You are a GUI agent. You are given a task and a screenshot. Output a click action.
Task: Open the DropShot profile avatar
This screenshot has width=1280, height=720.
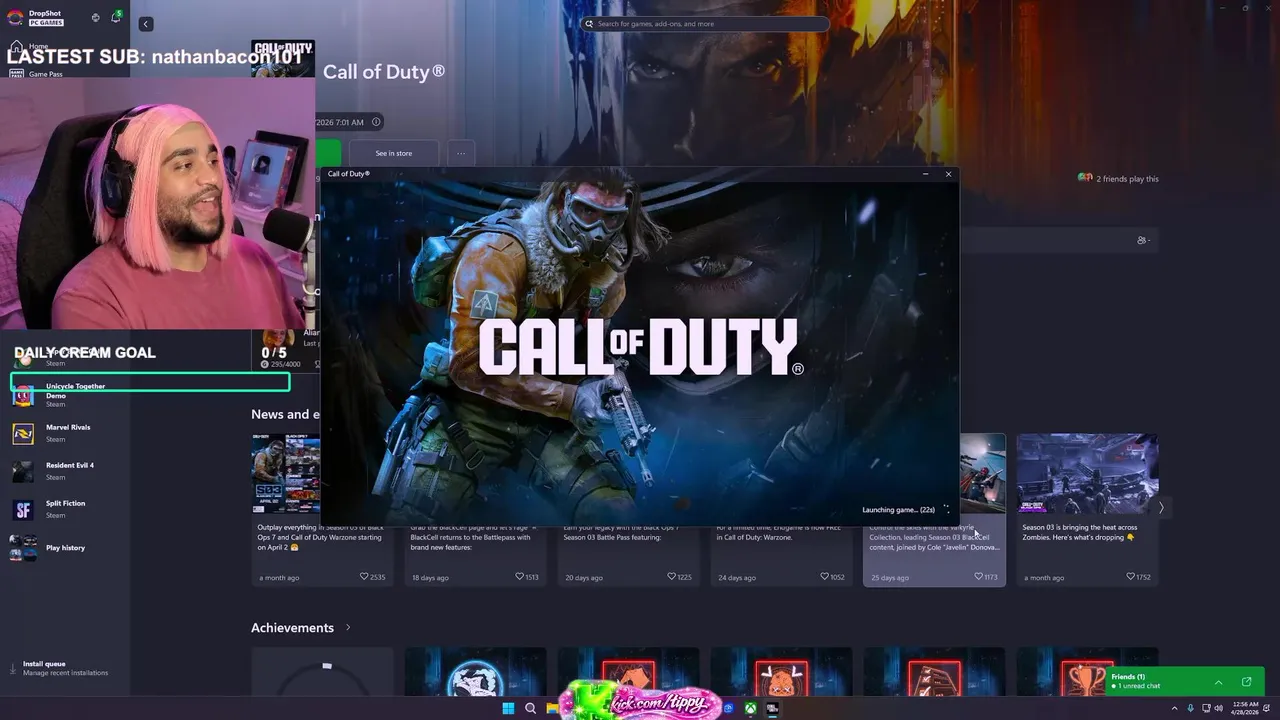point(15,17)
